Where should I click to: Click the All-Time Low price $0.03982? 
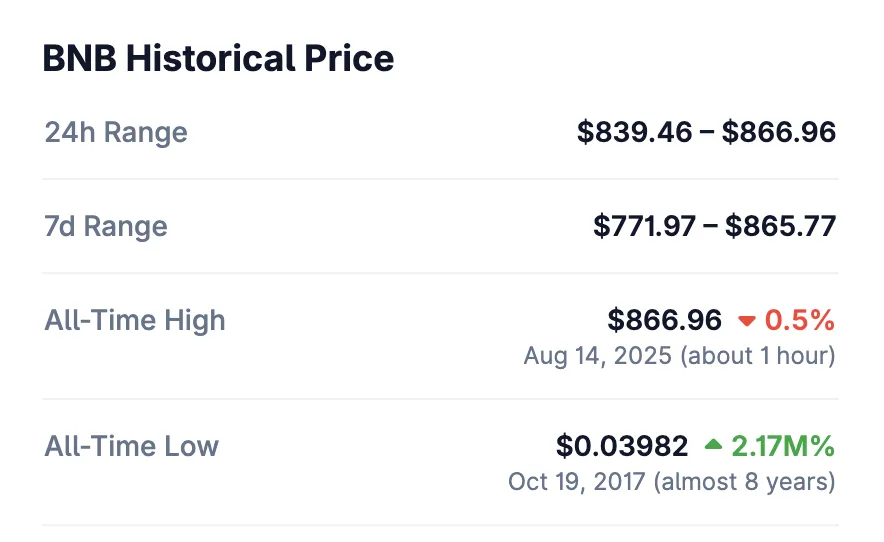(x=622, y=446)
